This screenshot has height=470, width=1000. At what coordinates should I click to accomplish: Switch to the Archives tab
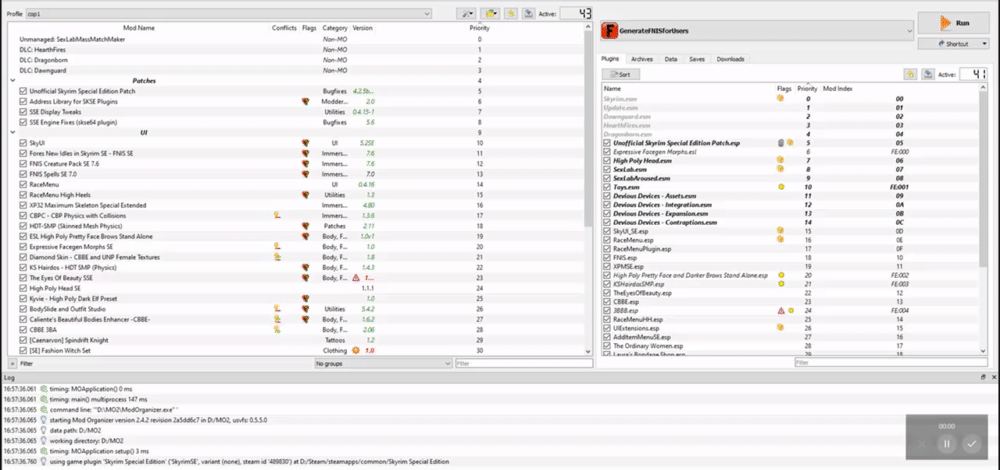642,59
